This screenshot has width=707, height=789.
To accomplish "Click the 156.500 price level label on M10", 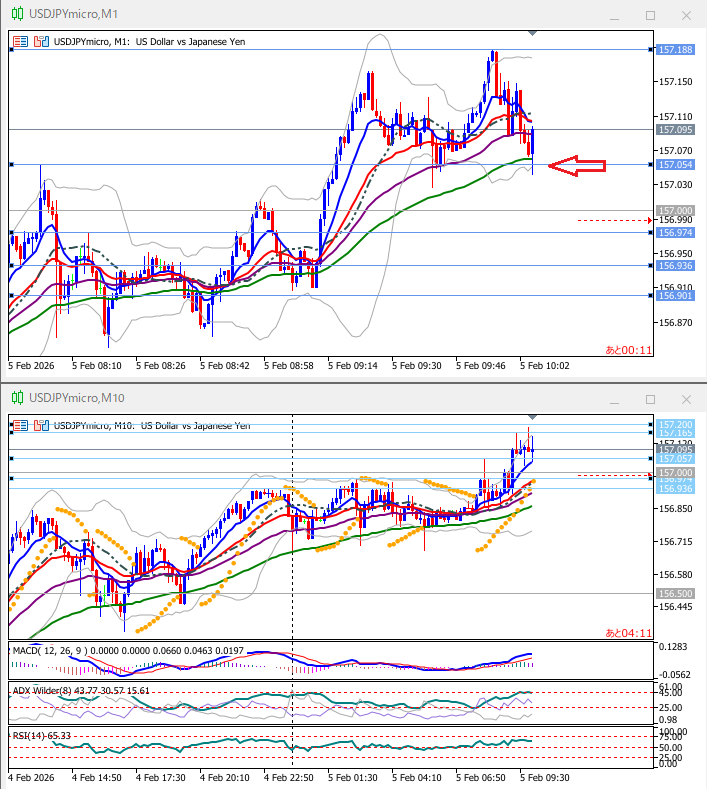I will click(x=675, y=593).
